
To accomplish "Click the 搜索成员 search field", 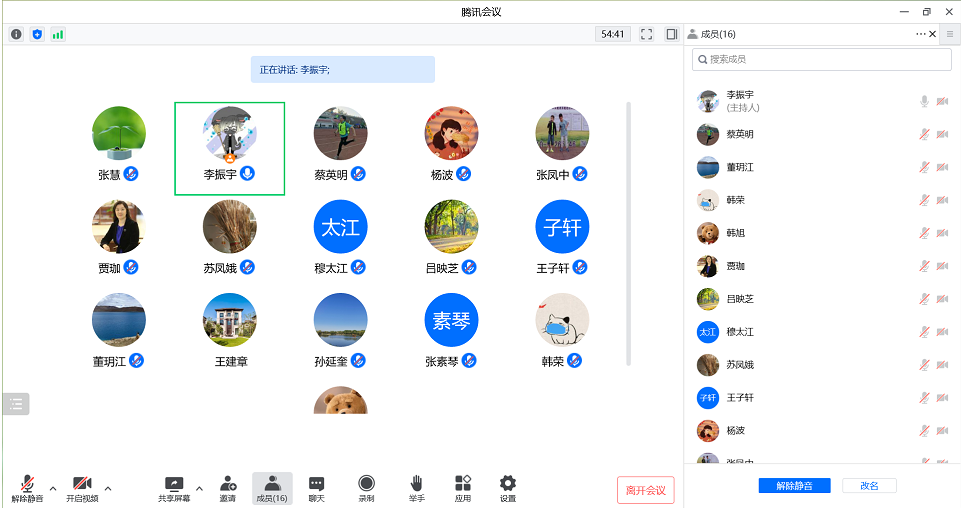I will point(822,60).
